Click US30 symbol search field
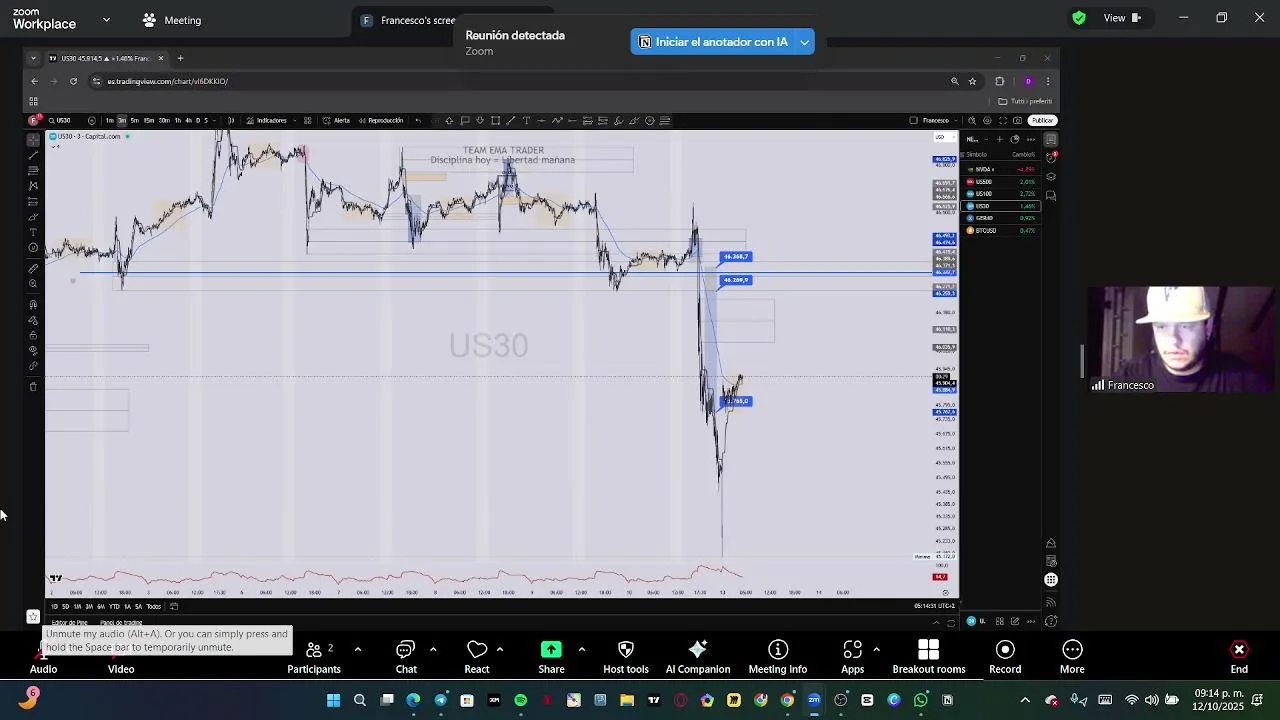Image resolution: width=1280 pixels, height=720 pixels. click(x=64, y=120)
